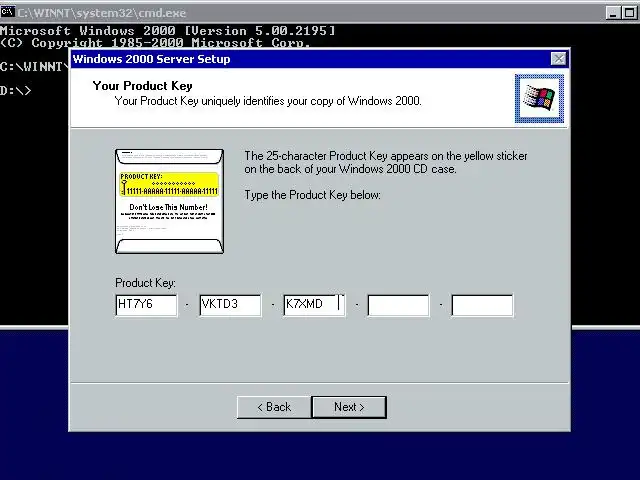Close the Windows 2000 Server Setup dialog
Screen dimensions: 640x480
point(558,59)
